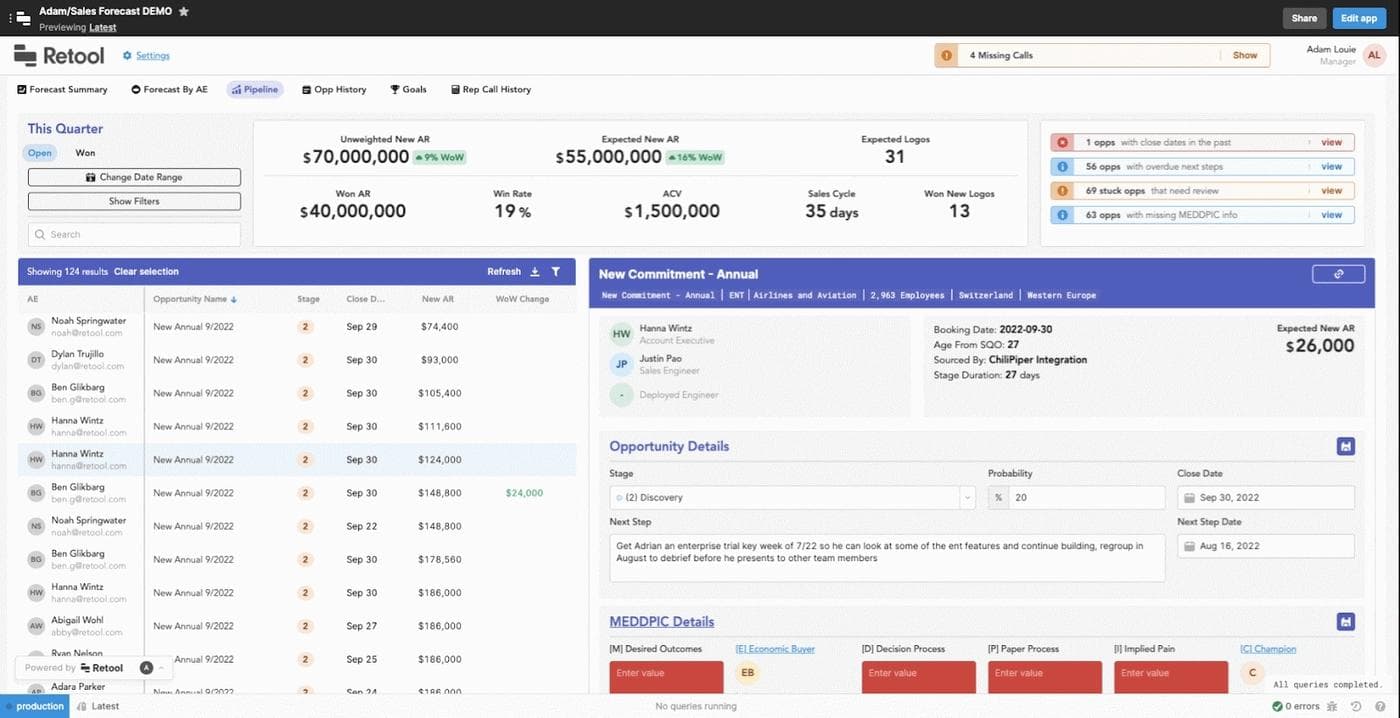Select the Open toggle under This Quarter
This screenshot has width=1400, height=718.
tap(40, 153)
